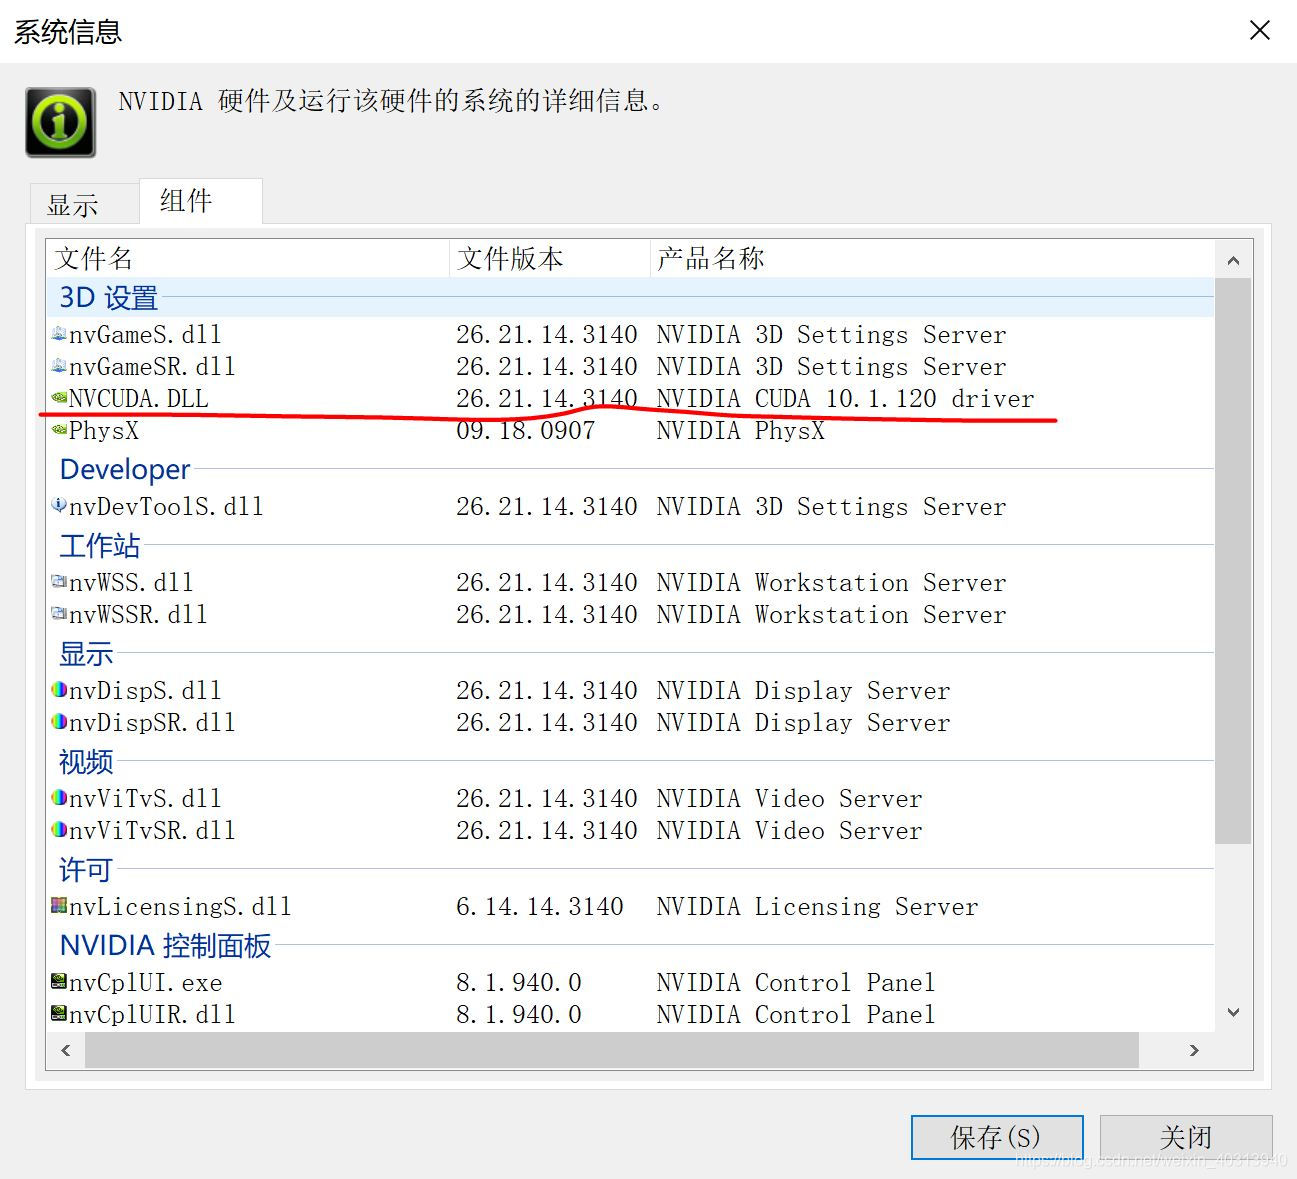Click the horizontal scrollbar right arrow
The image size is (1297, 1179).
point(1194,1050)
